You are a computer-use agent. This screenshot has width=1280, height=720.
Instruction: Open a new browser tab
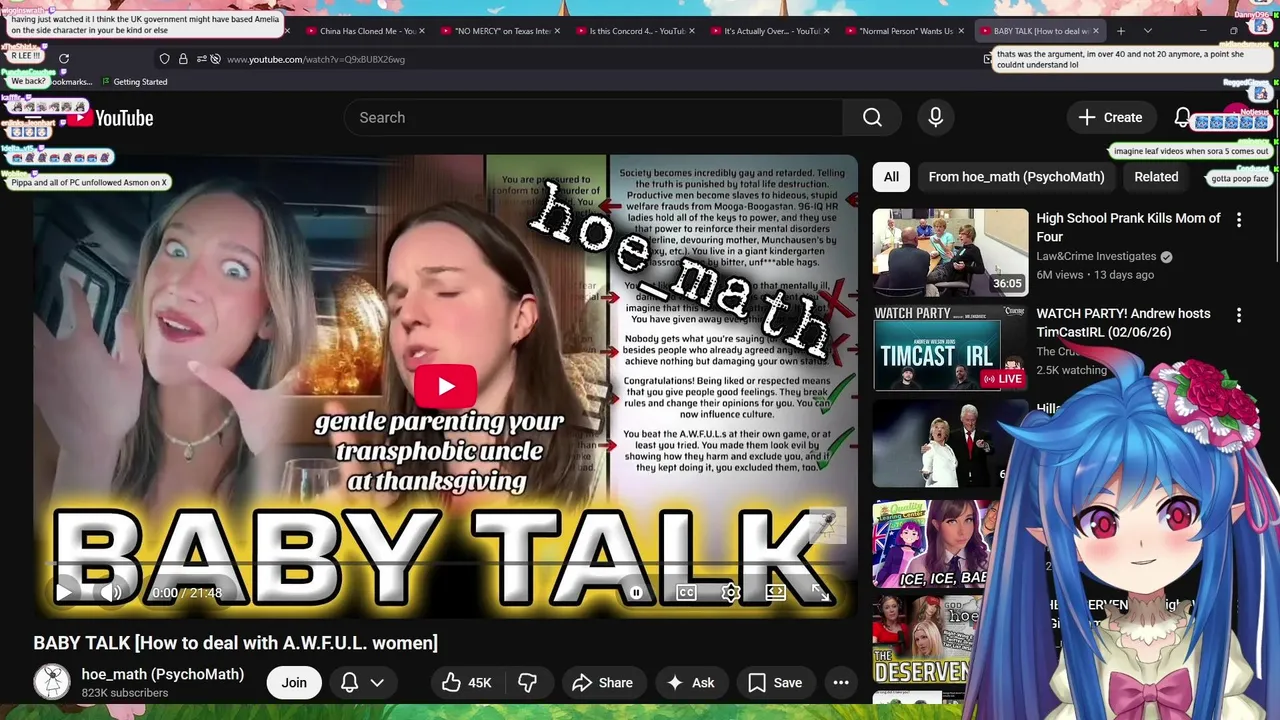1121,31
